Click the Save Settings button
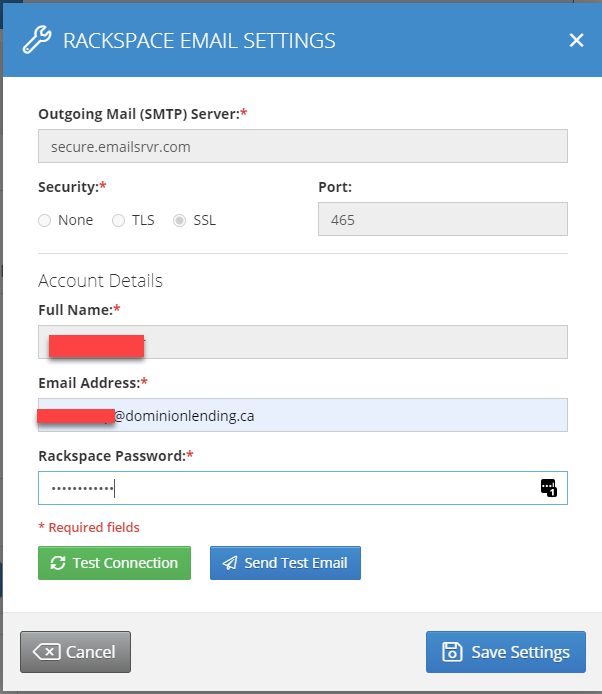The height and width of the screenshot is (694, 602). coord(506,652)
